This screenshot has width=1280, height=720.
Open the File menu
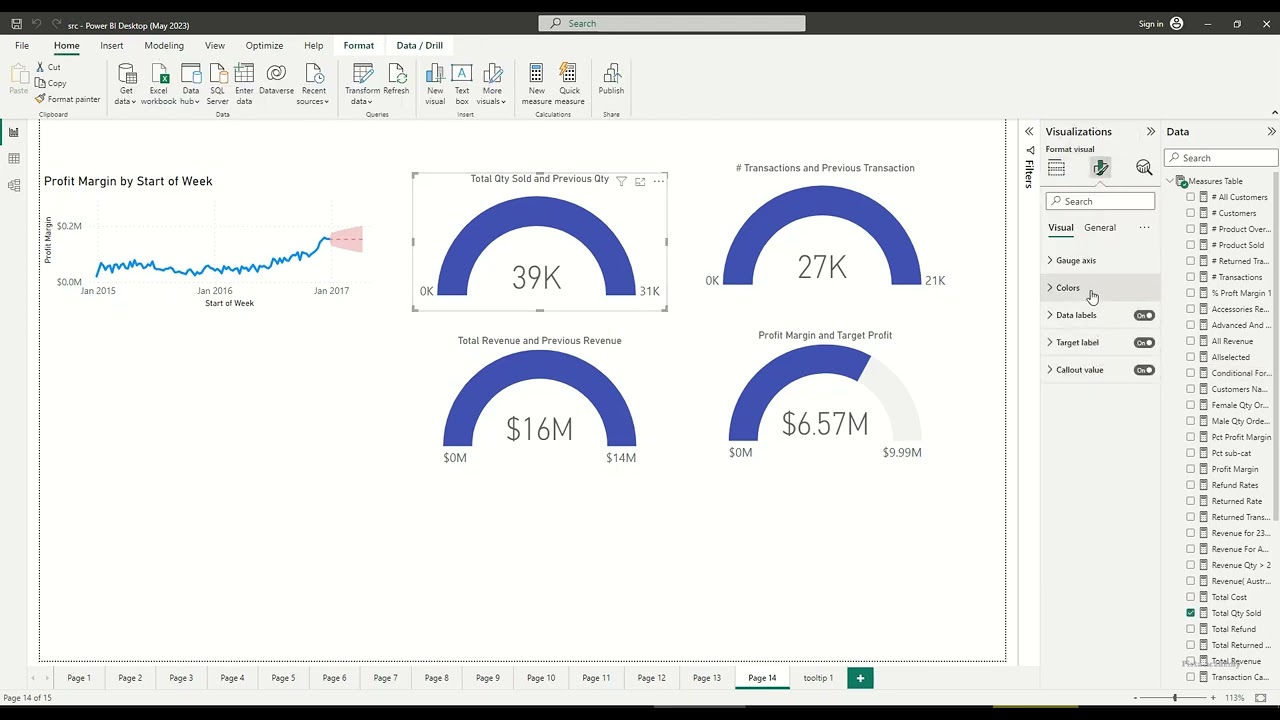22,46
